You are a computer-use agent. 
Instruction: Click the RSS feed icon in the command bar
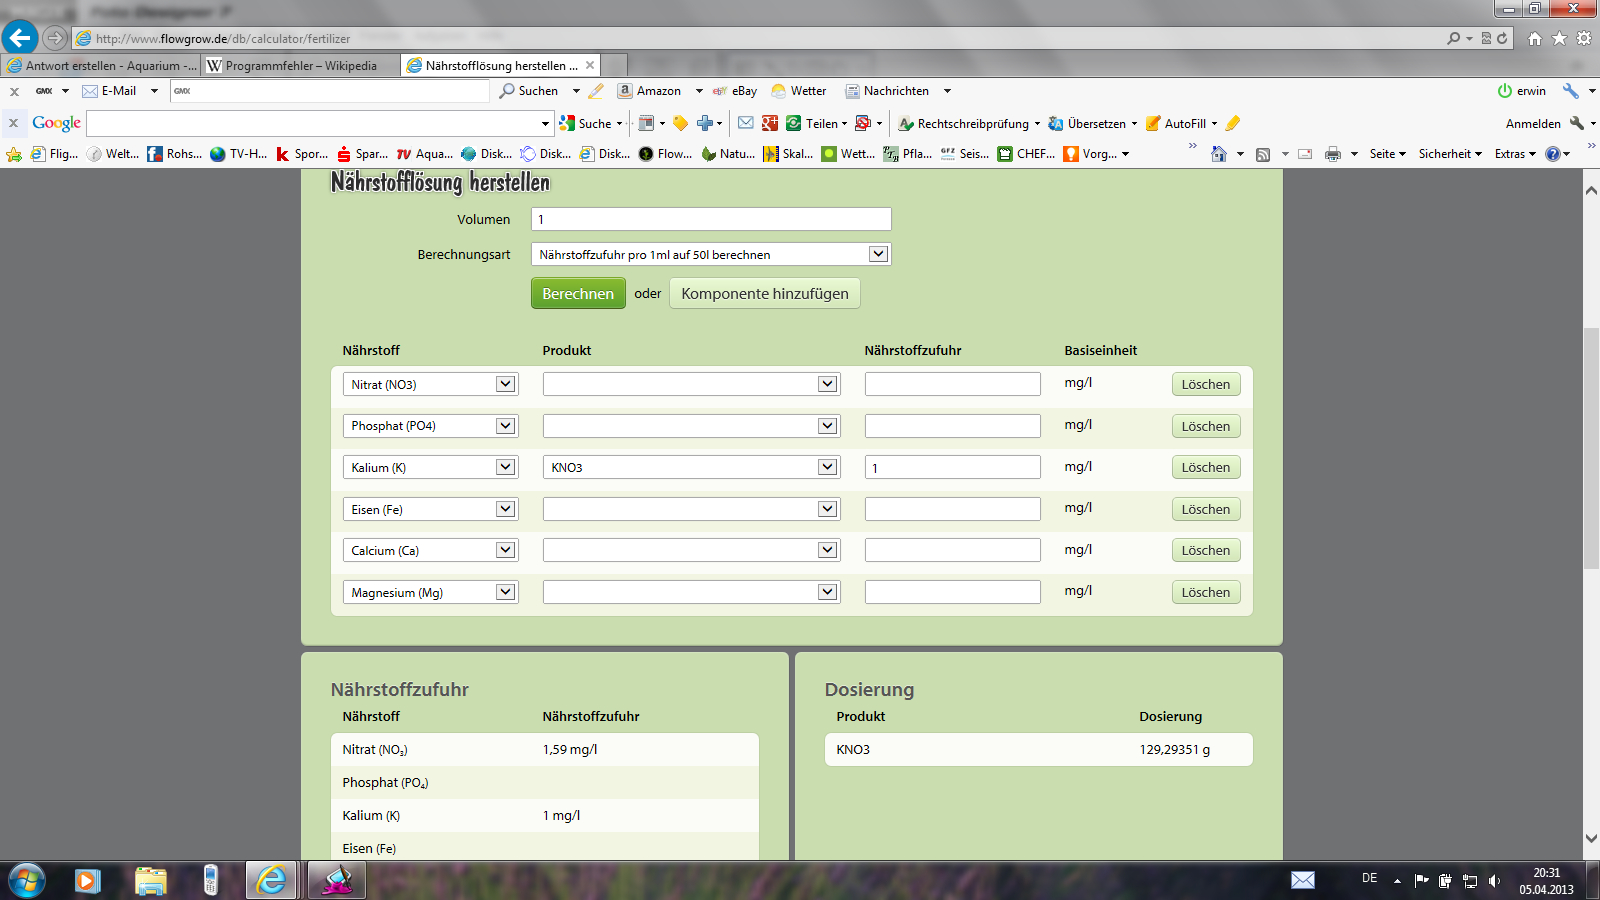coord(1263,154)
